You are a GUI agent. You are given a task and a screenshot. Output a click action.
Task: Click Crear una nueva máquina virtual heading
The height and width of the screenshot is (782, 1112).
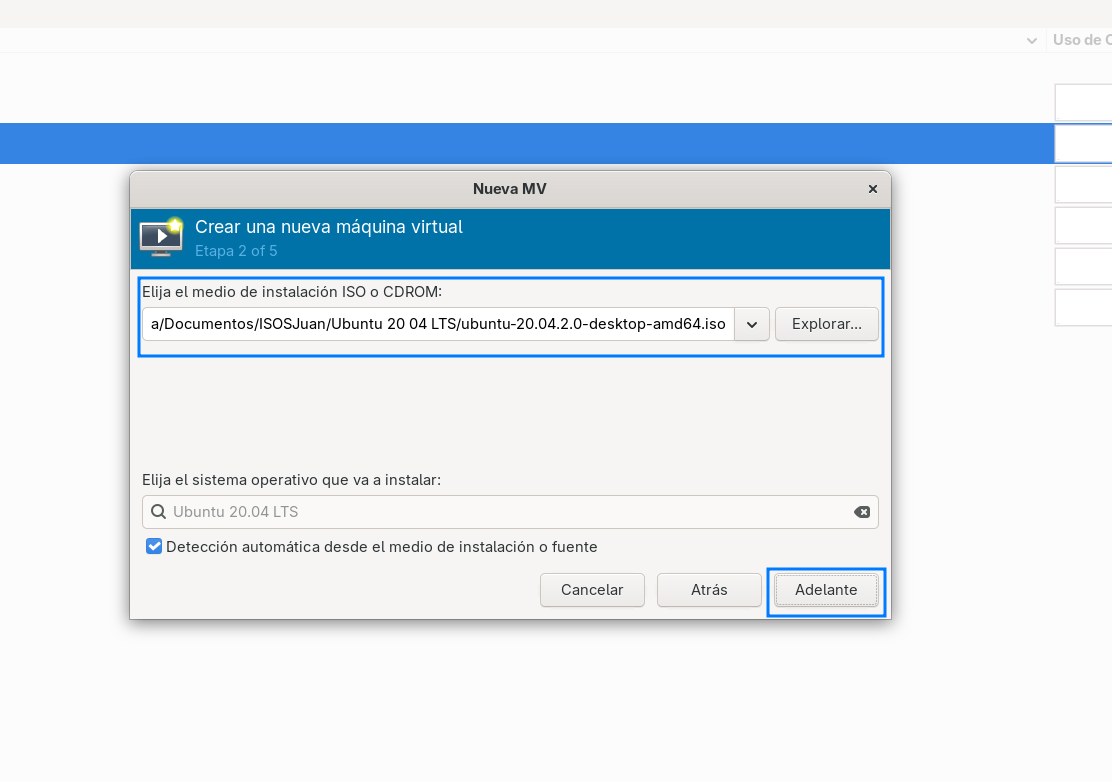[x=329, y=227]
